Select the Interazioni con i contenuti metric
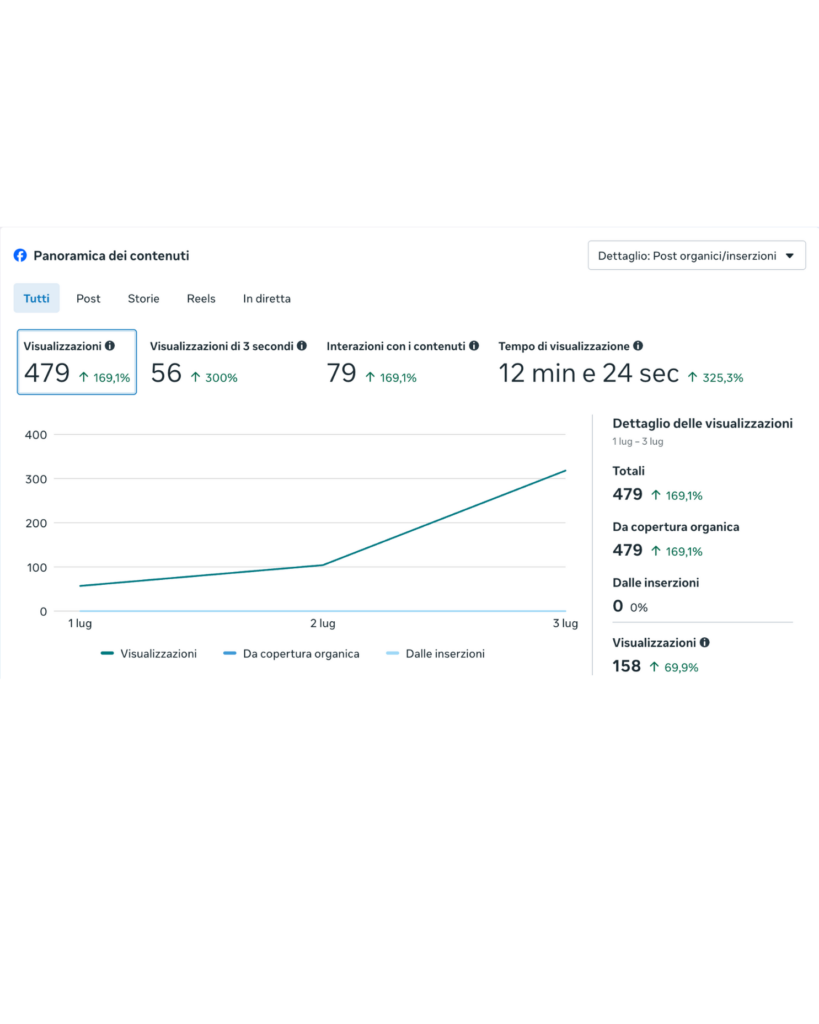 tap(402, 362)
